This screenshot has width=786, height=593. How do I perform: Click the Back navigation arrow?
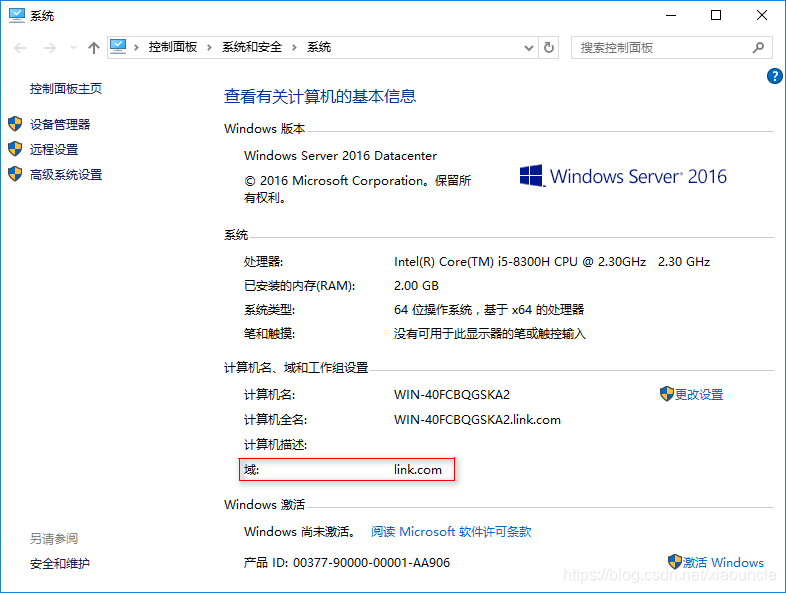[20, 48]
